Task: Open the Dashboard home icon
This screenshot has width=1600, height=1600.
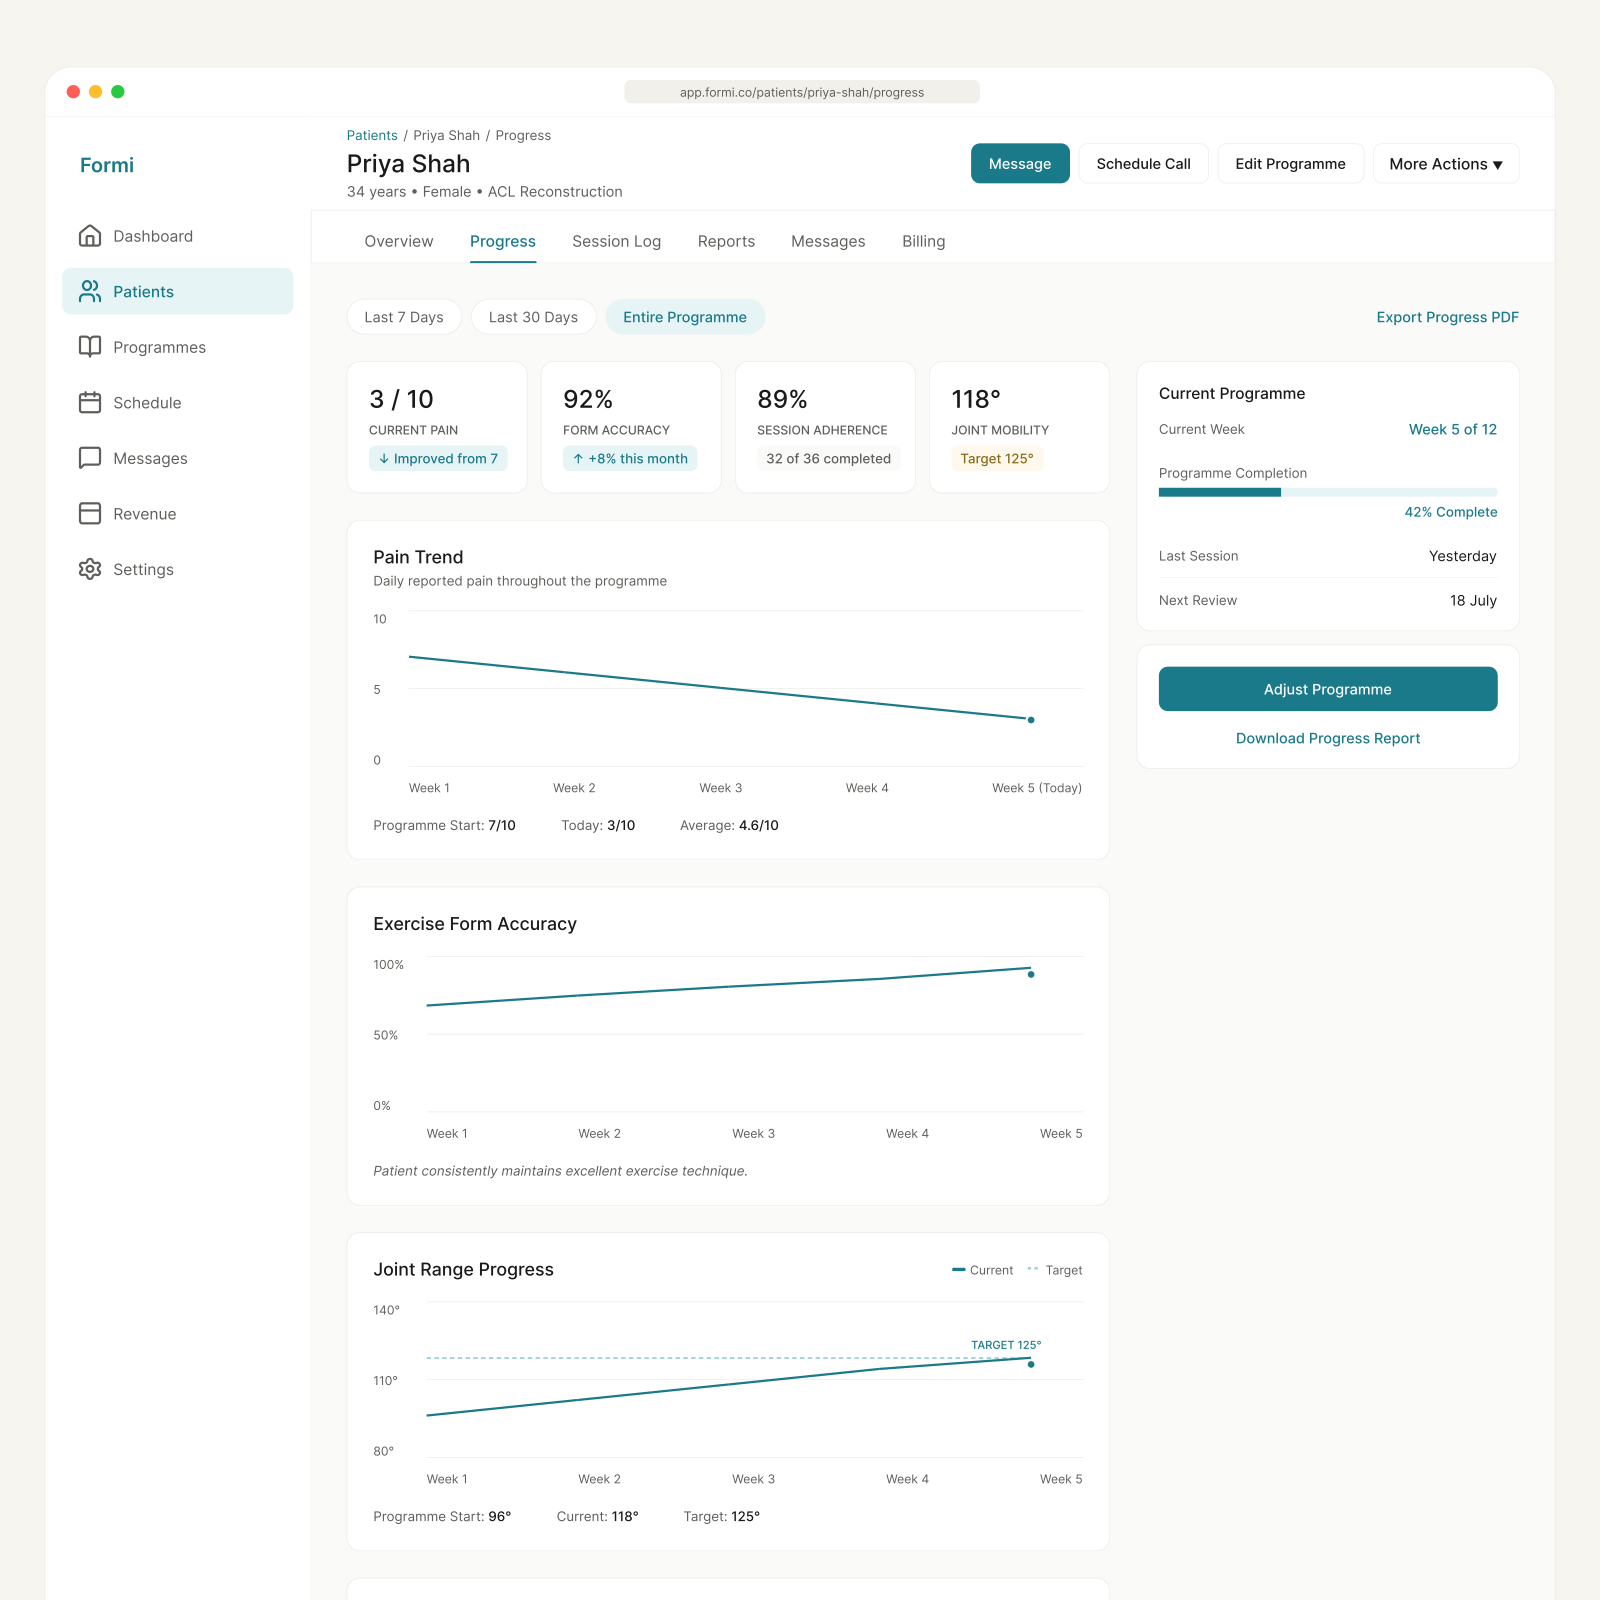Action: pos(90,236)
